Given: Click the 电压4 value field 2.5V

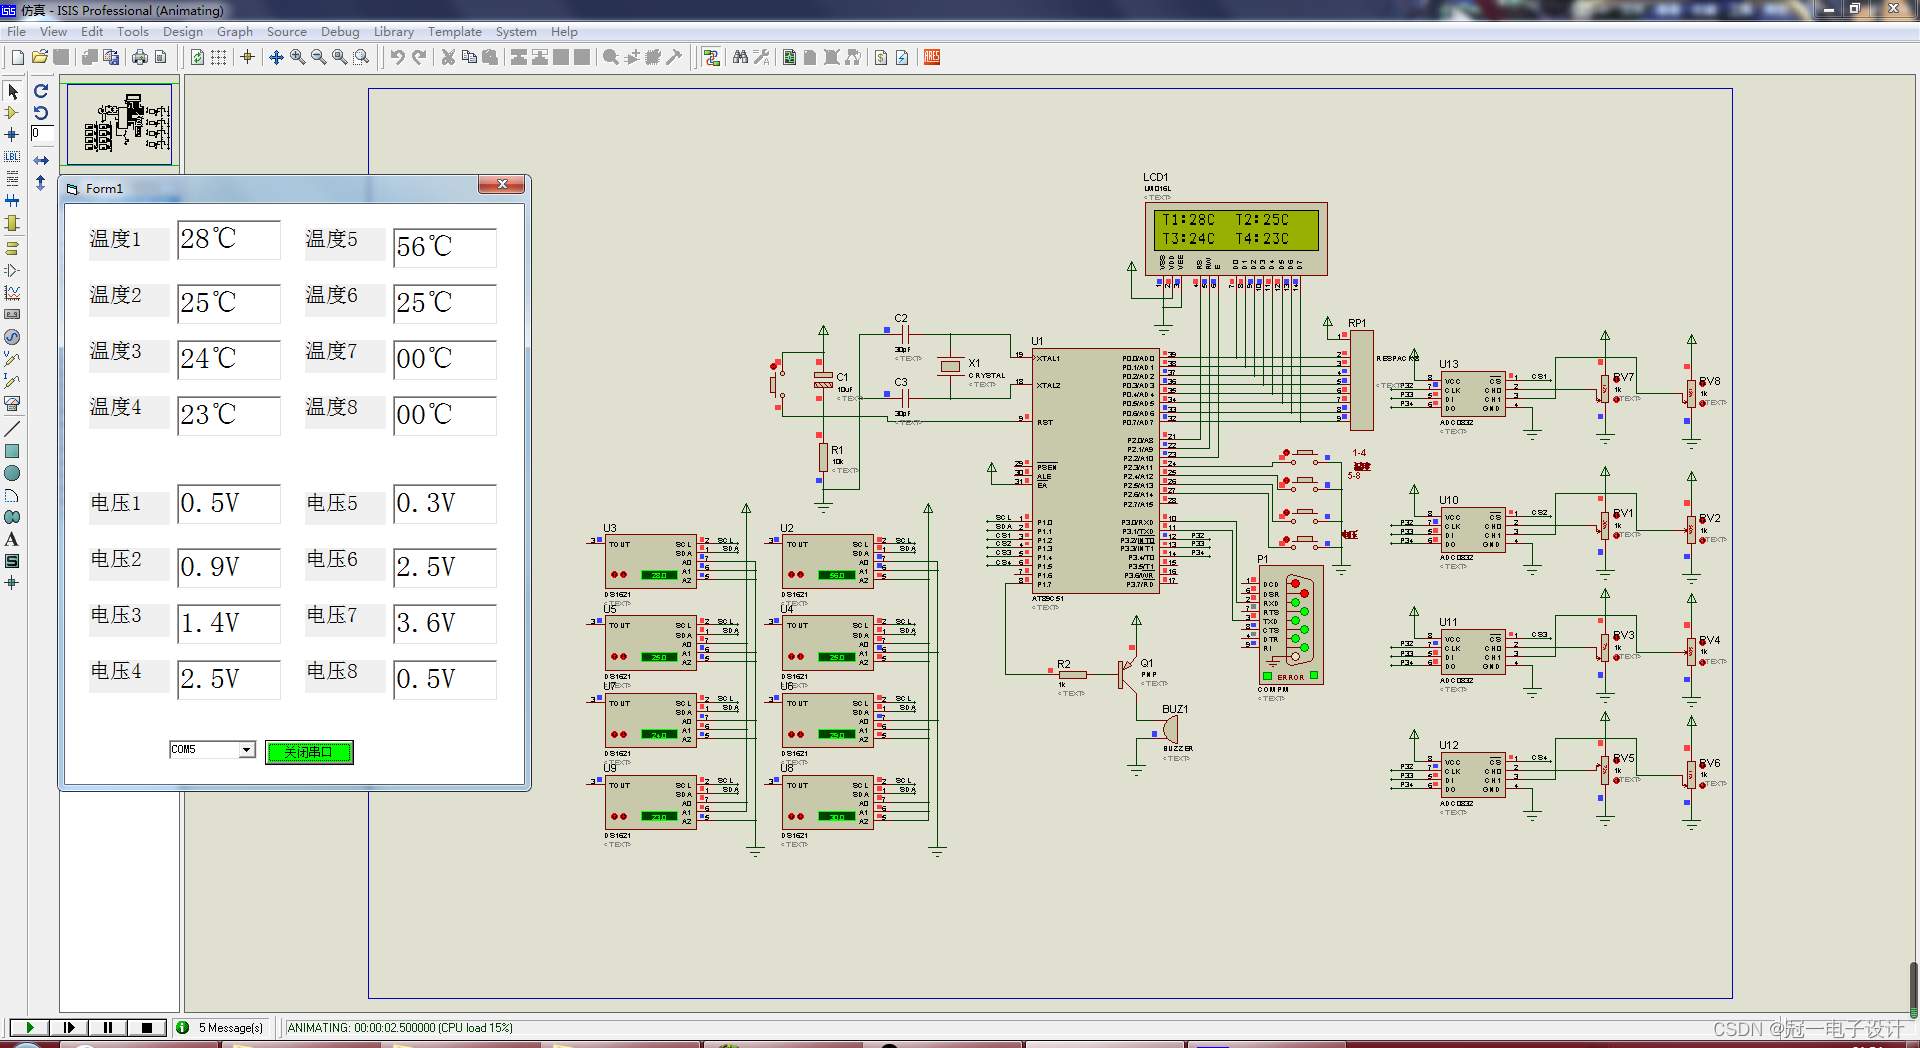Looking at the screenshot, I should (229, 679).
